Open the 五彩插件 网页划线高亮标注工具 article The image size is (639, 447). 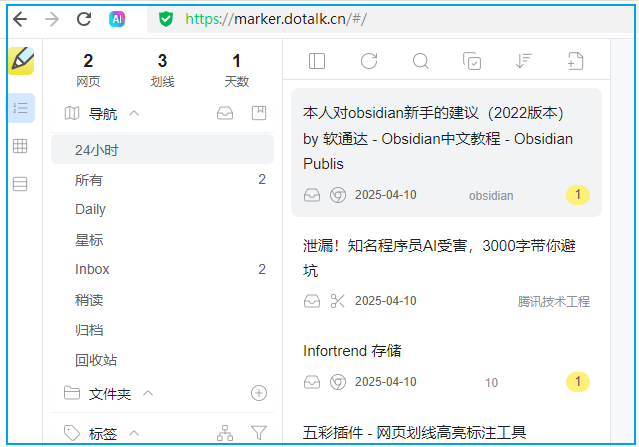[x=414, y=432]
